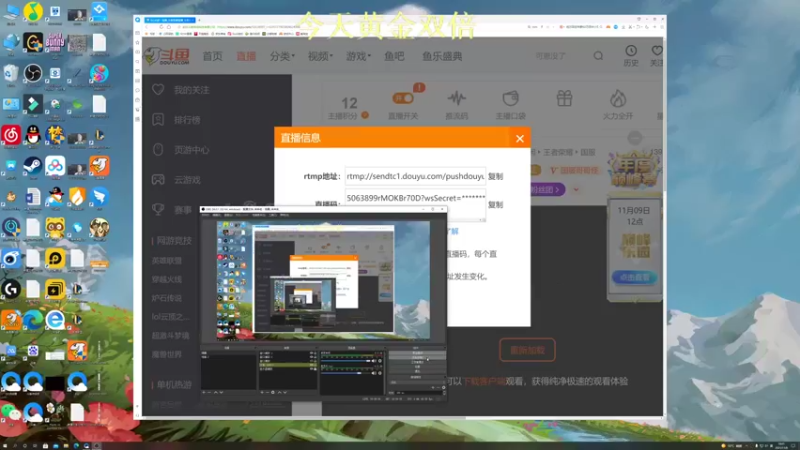Expand the 游戏 games dropdown

[x=358, y=56]
